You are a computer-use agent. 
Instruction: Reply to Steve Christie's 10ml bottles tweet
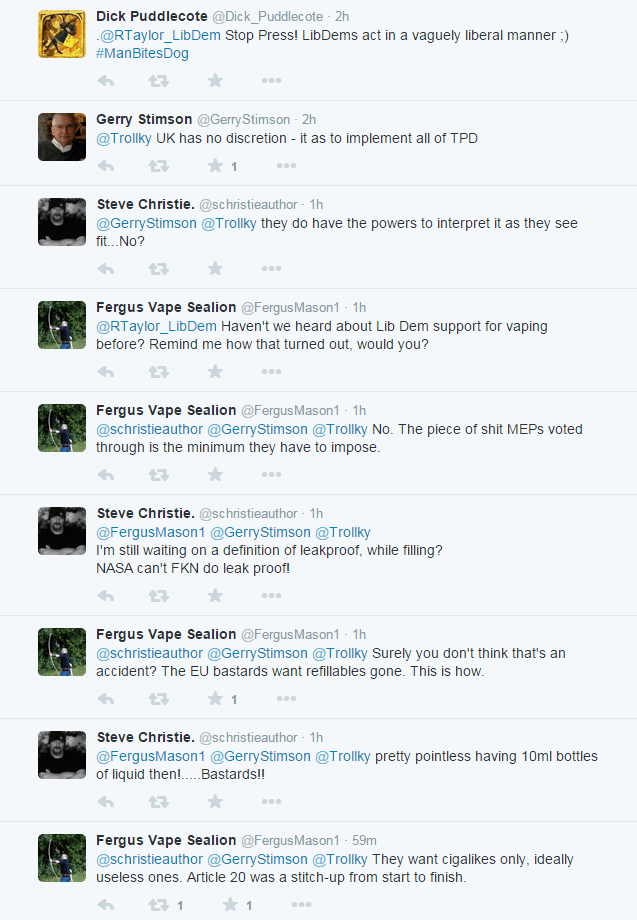pos(106,801)
